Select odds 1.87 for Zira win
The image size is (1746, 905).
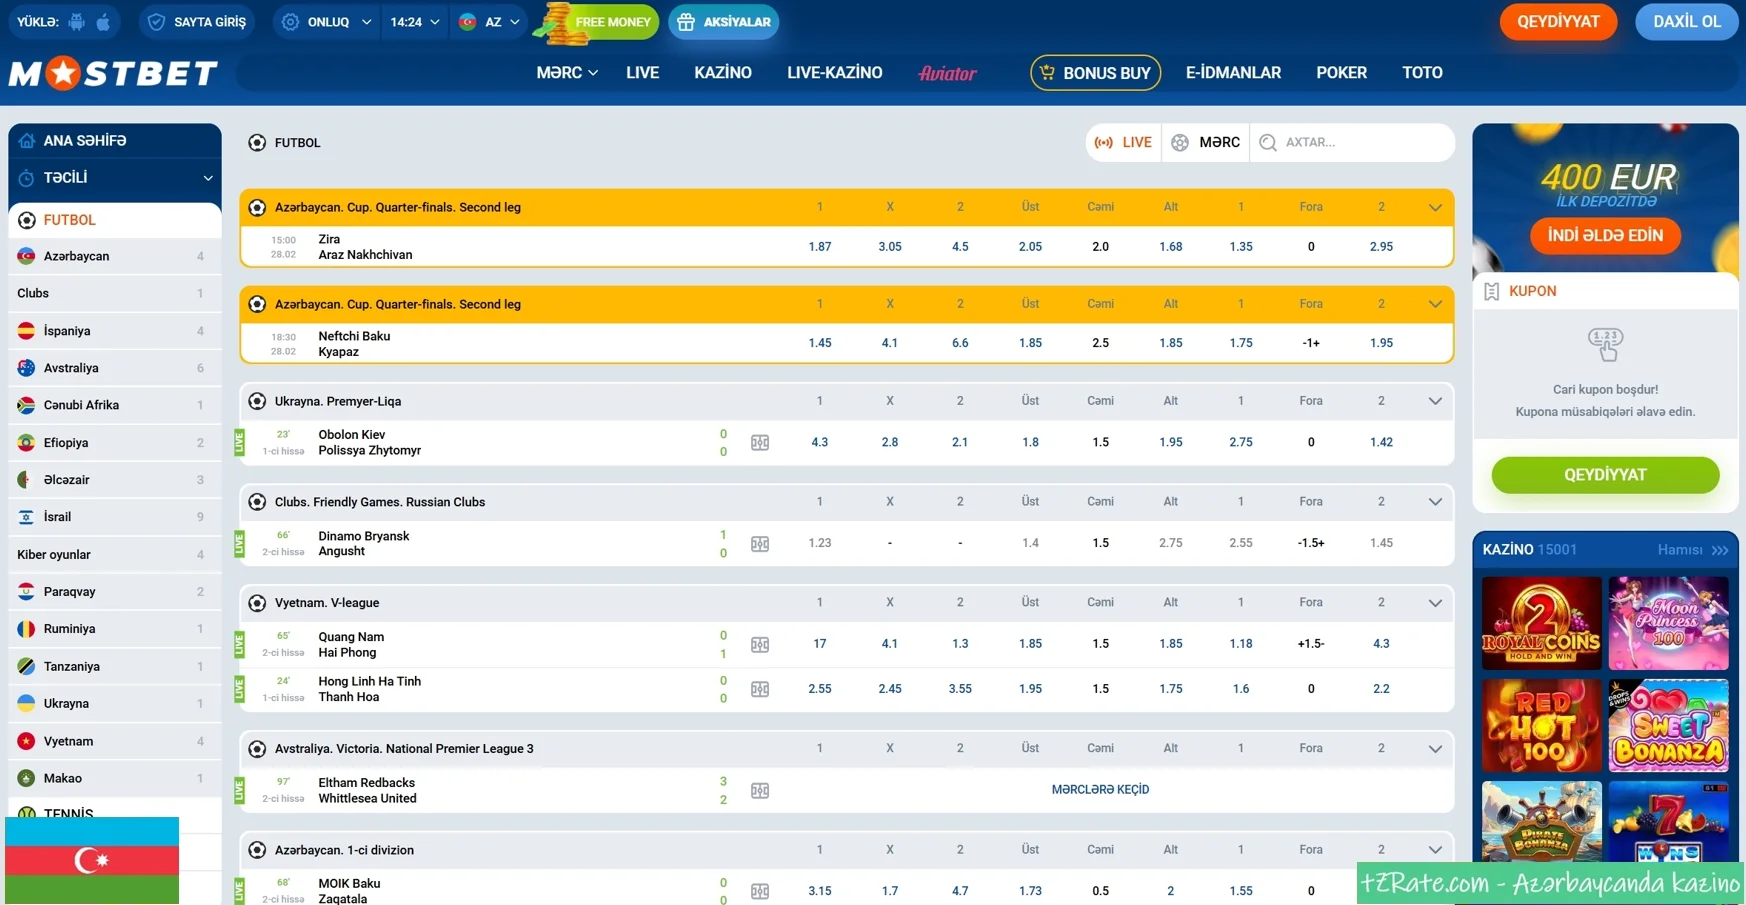(x=819, y=246)
